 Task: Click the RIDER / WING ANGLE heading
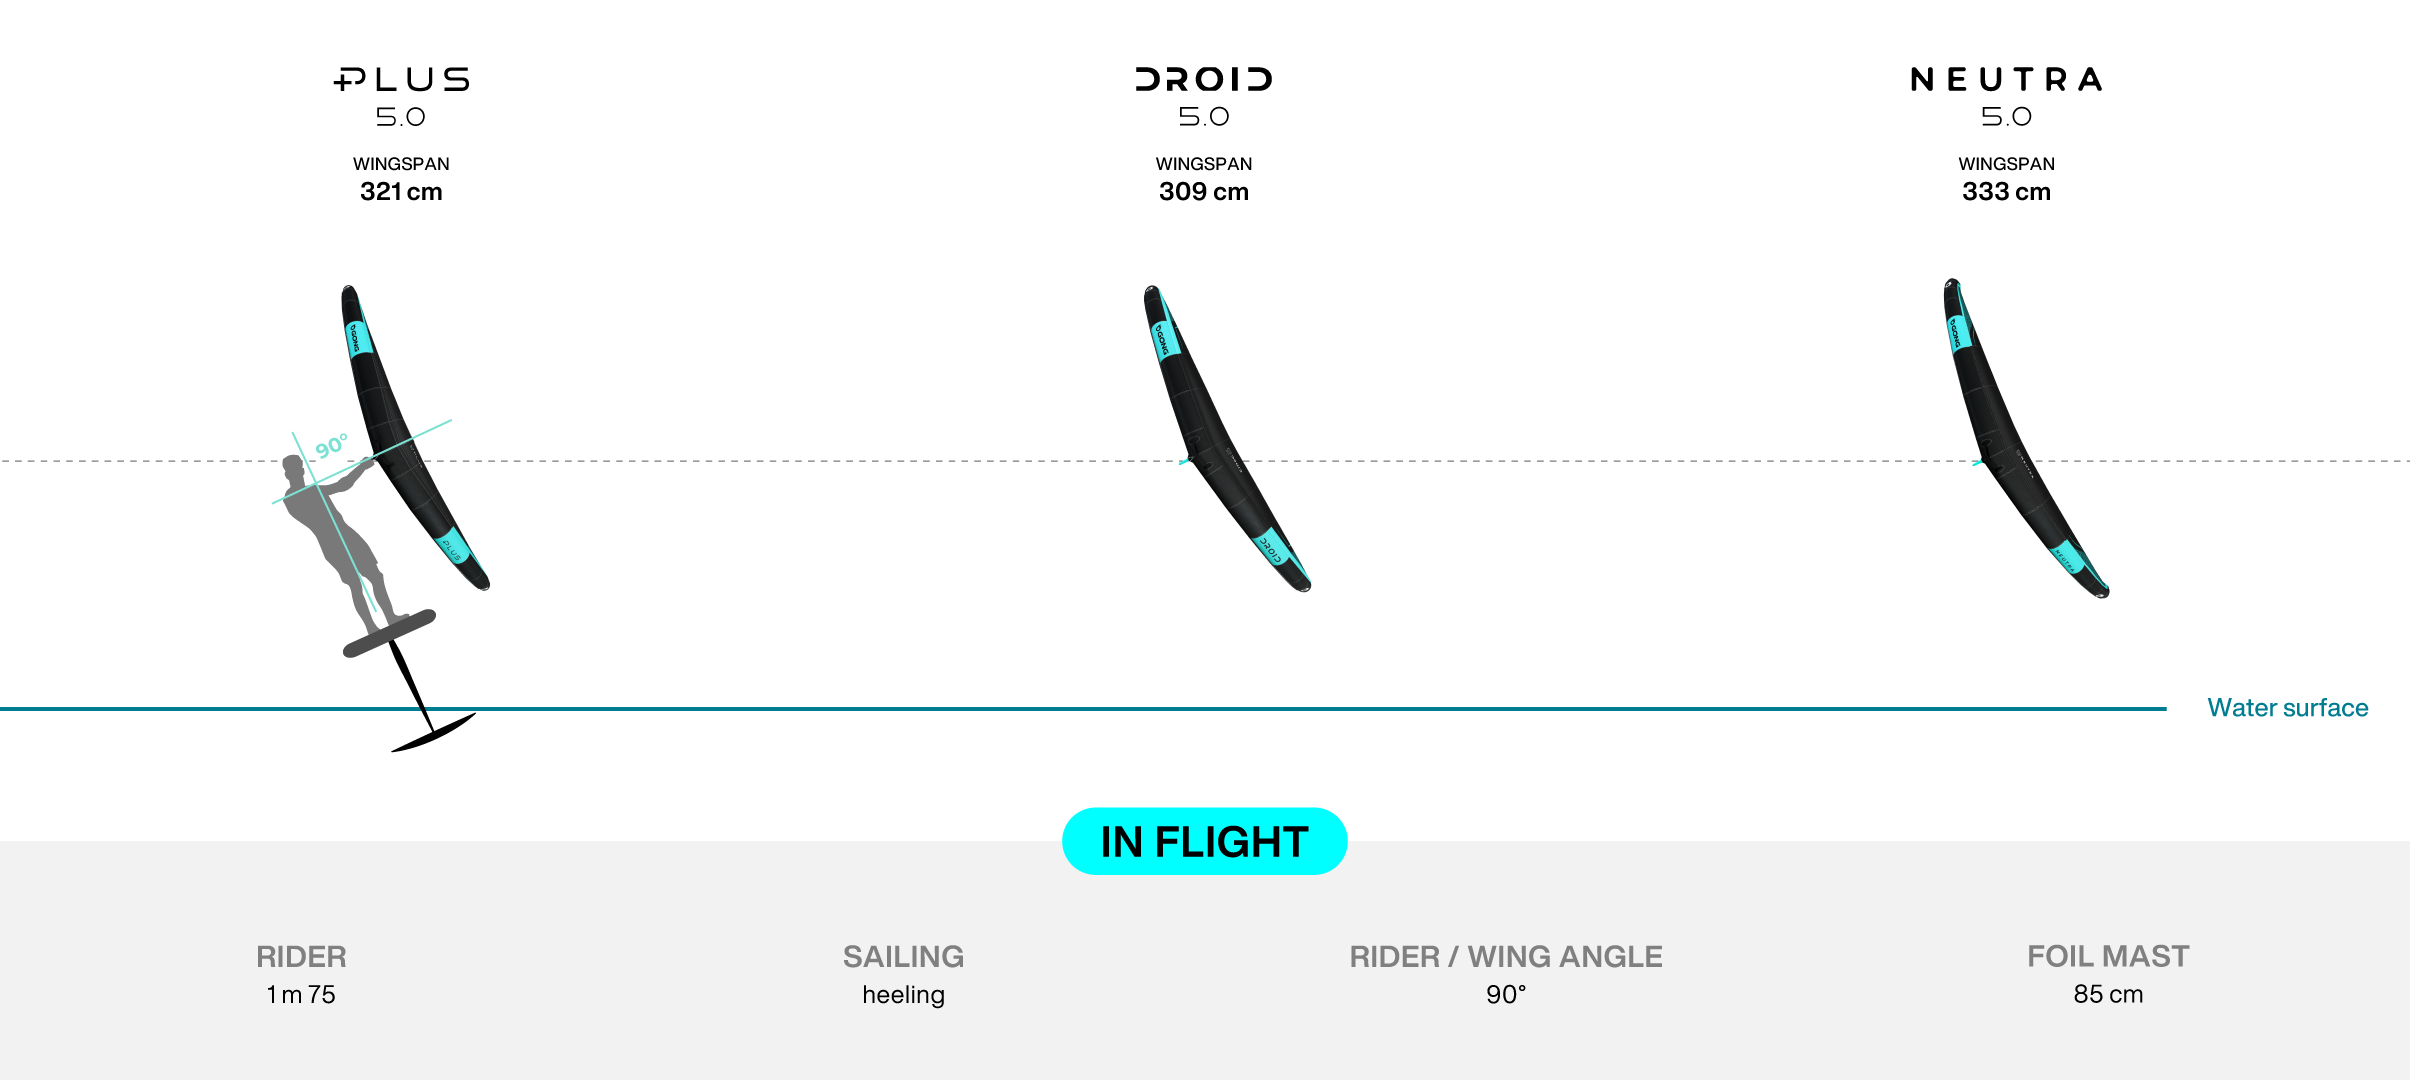[1506, 957]
